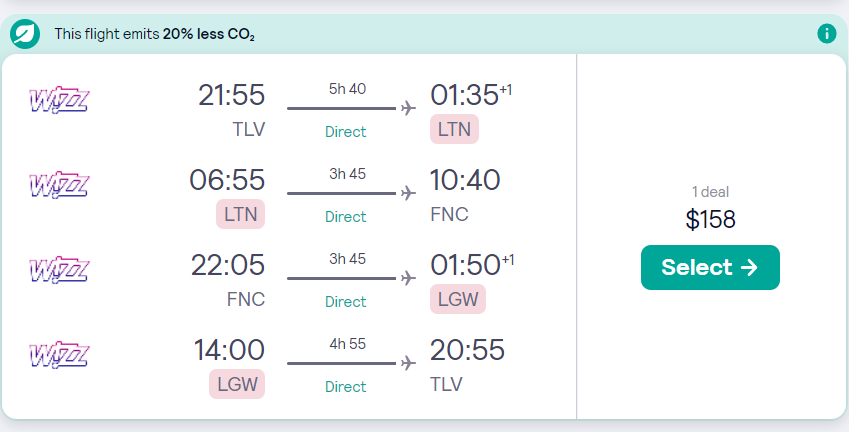Click airplane icon on the 5h 40 leg
Image resolution: width=849 pixels, height=432 pixels.
coord(408,108)
